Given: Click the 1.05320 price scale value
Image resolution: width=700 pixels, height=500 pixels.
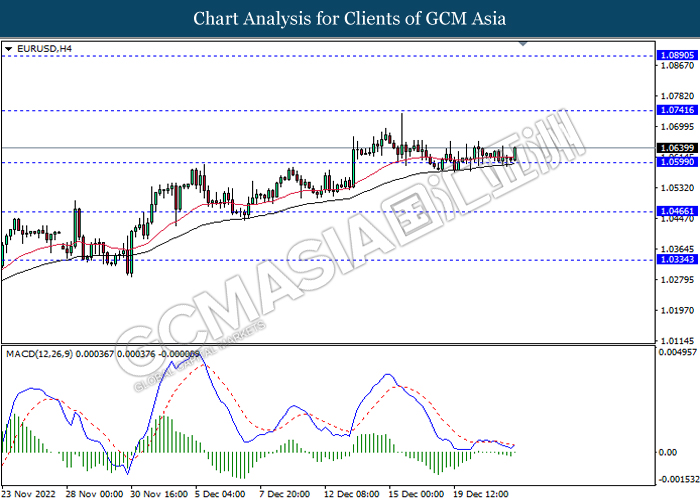Looking at the screenshot, I should tap(677, 188).
